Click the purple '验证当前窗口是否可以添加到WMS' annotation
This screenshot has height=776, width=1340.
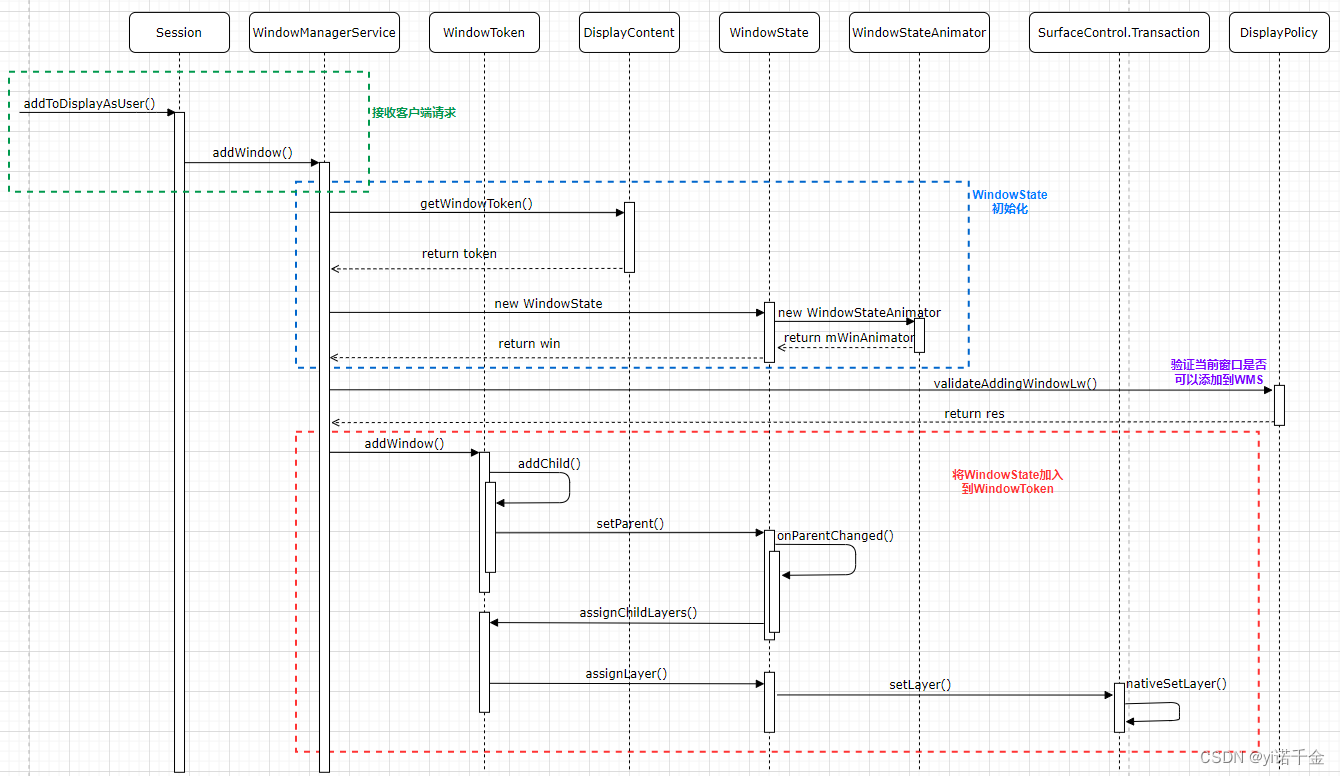point(1218,373)
